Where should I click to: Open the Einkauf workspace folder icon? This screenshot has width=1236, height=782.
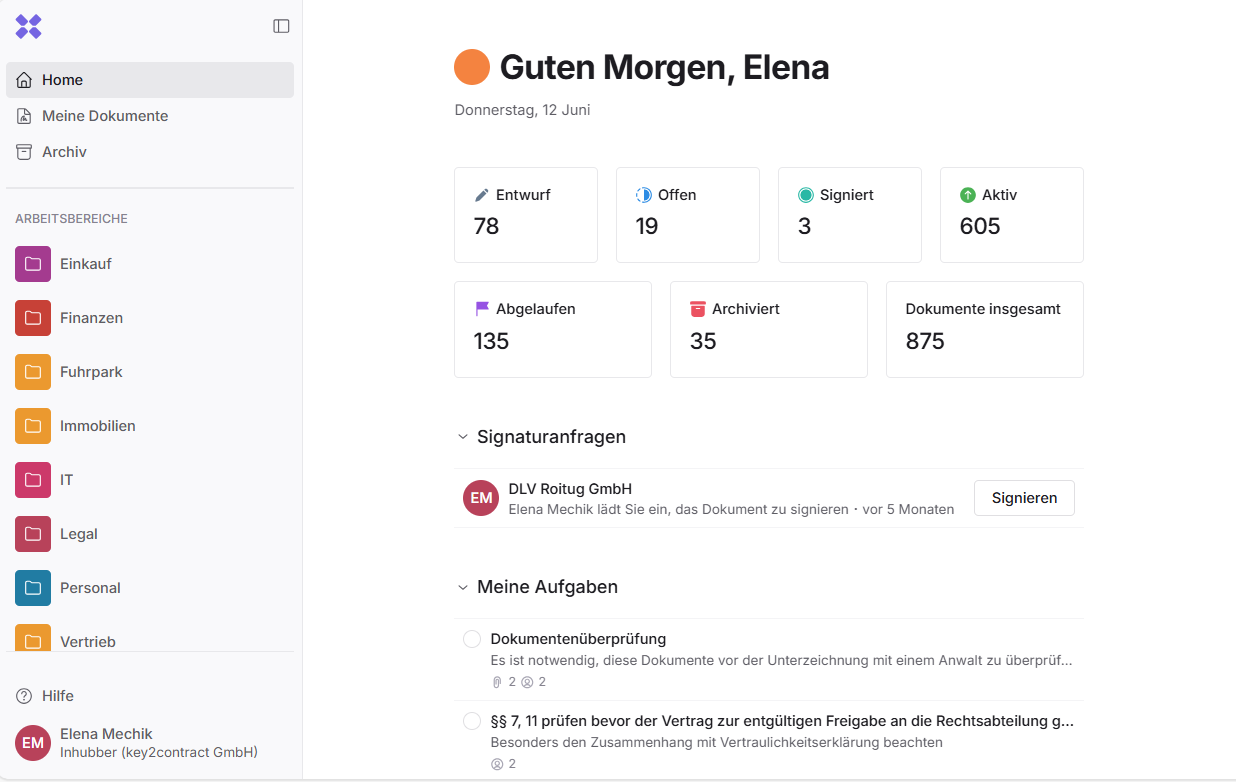[33, 264]
